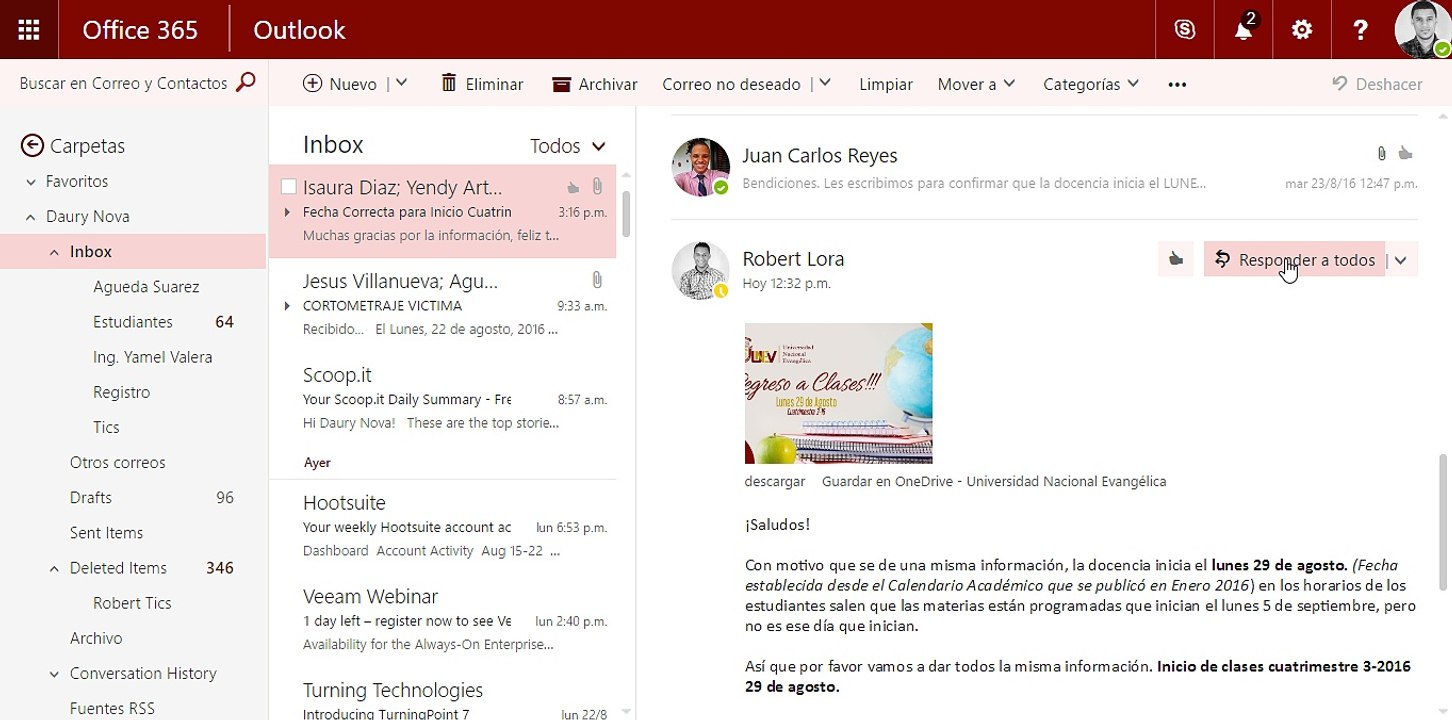Open the Scoop.it Daily Summary email
1452x720 pixels.
coord(442,399)
